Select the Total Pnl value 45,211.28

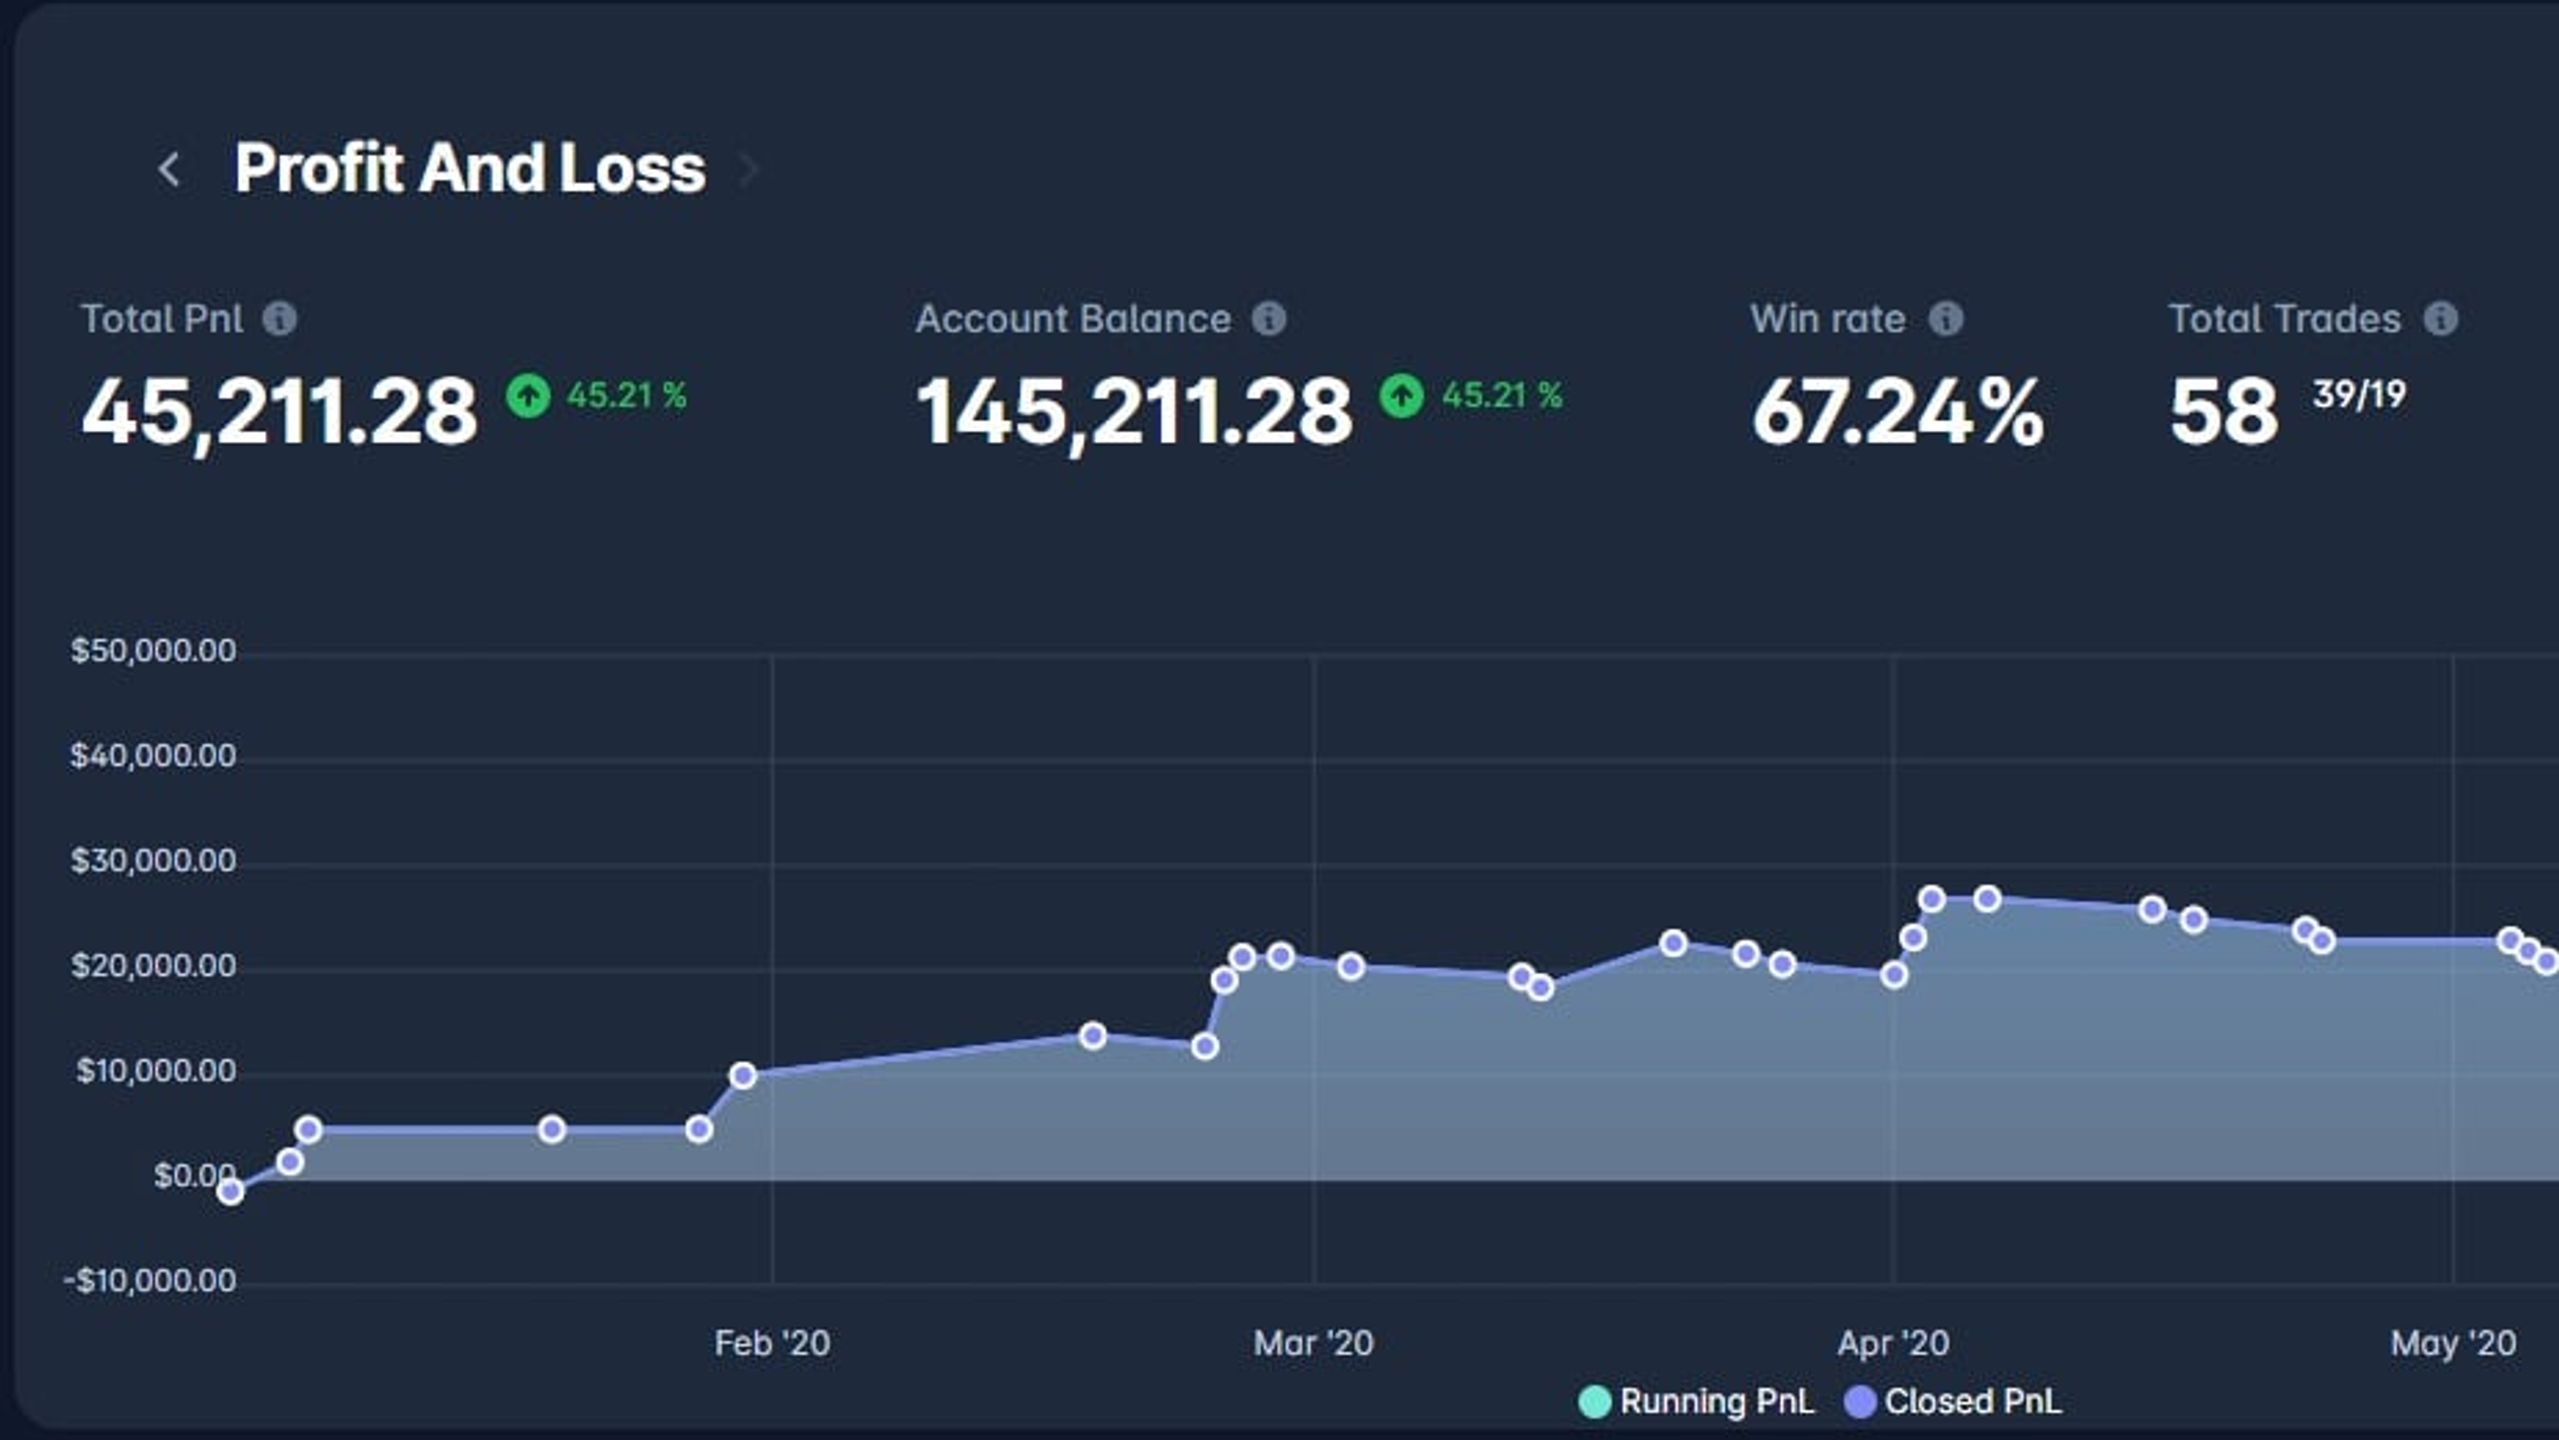279,413
